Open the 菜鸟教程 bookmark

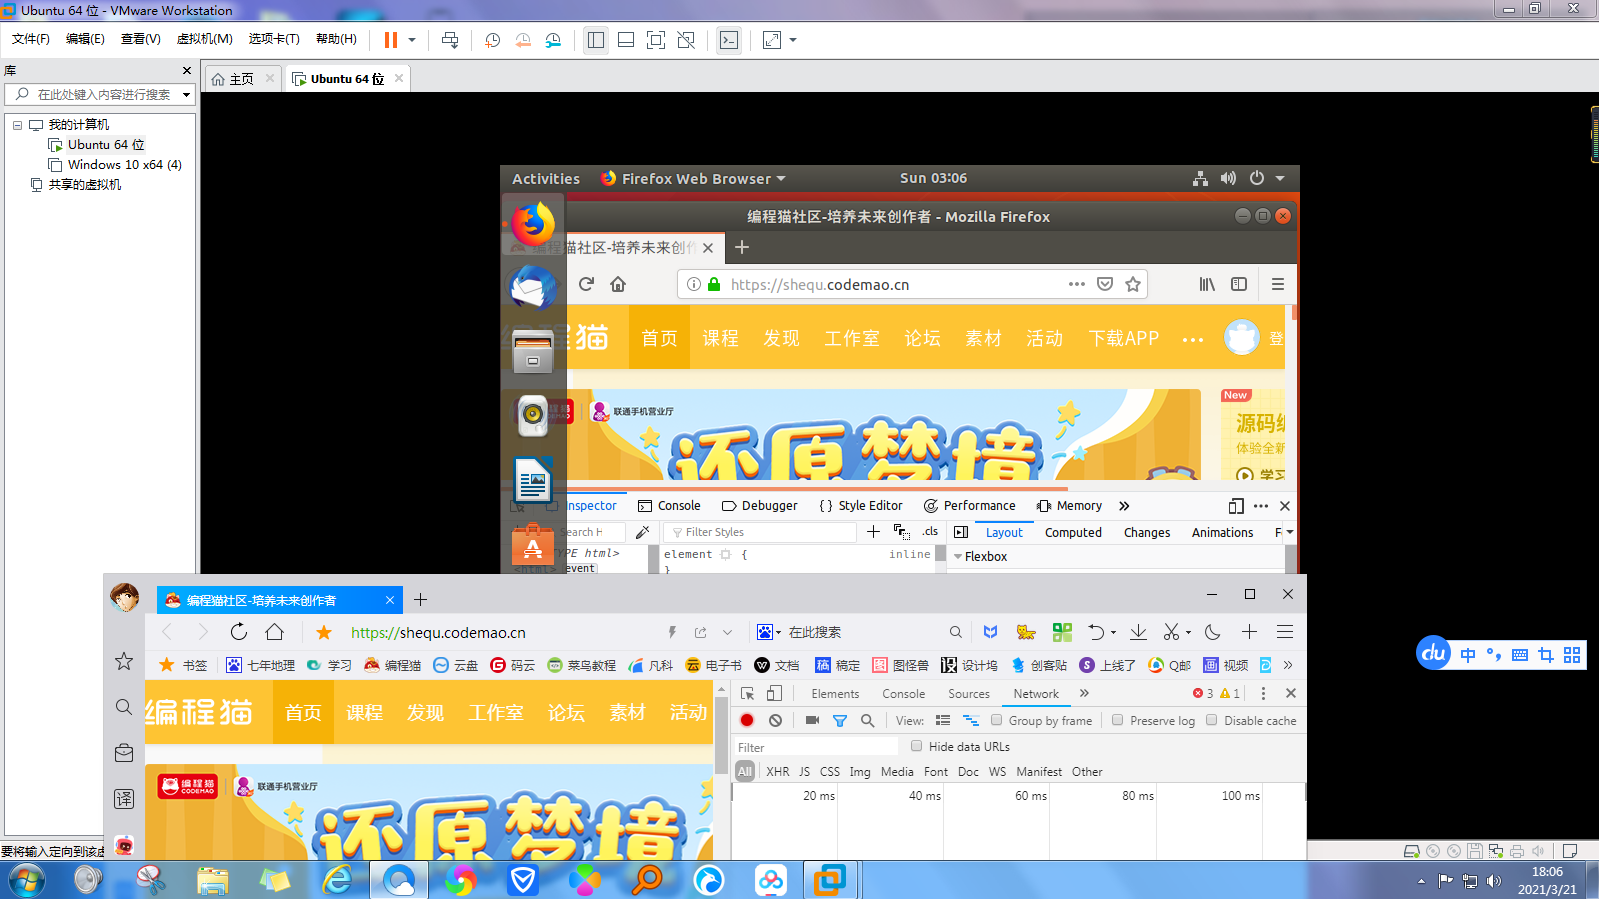(x=582, y=665)
